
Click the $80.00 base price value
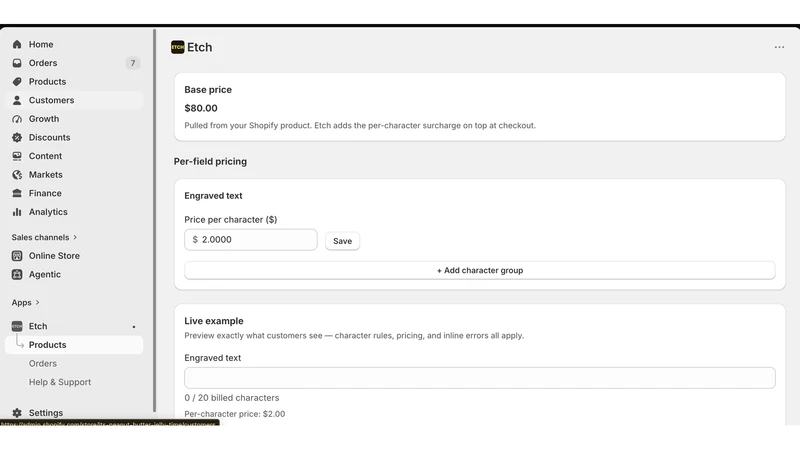click(201, 108)
